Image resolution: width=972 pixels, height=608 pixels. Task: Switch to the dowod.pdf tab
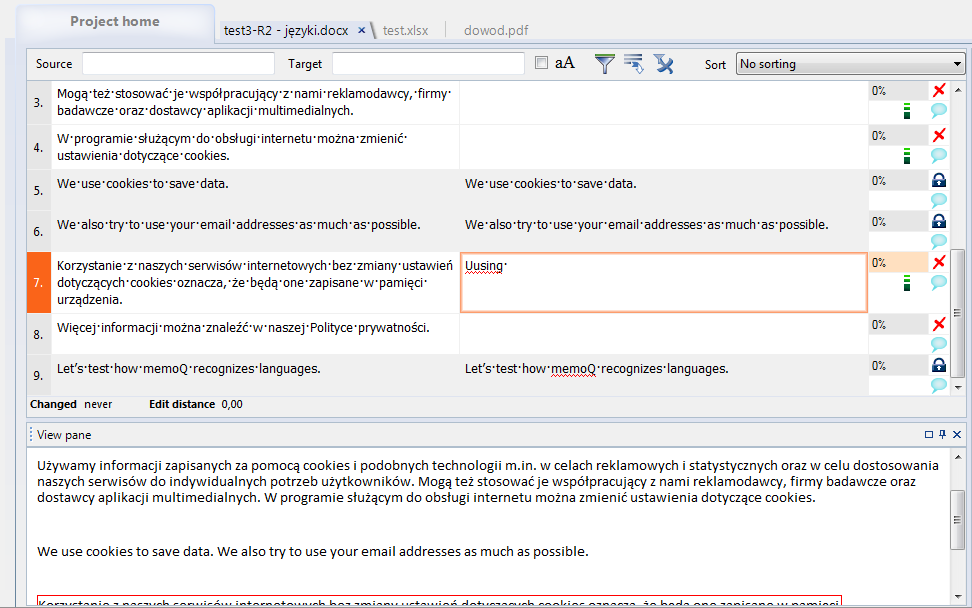[x=496, y=31]
